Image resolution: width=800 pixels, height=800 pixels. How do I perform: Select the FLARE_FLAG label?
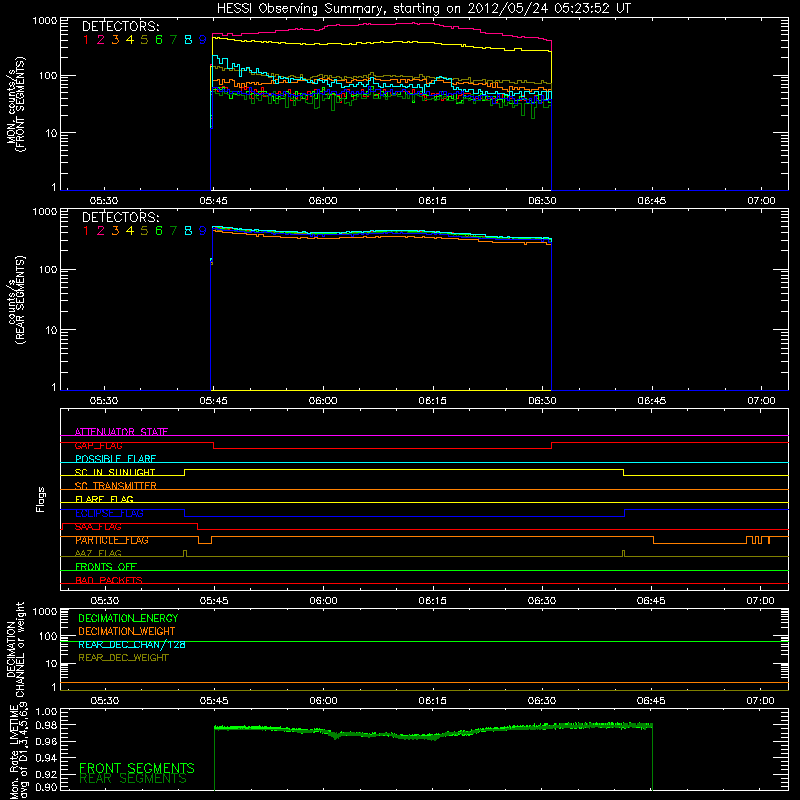tap(104, 499)
